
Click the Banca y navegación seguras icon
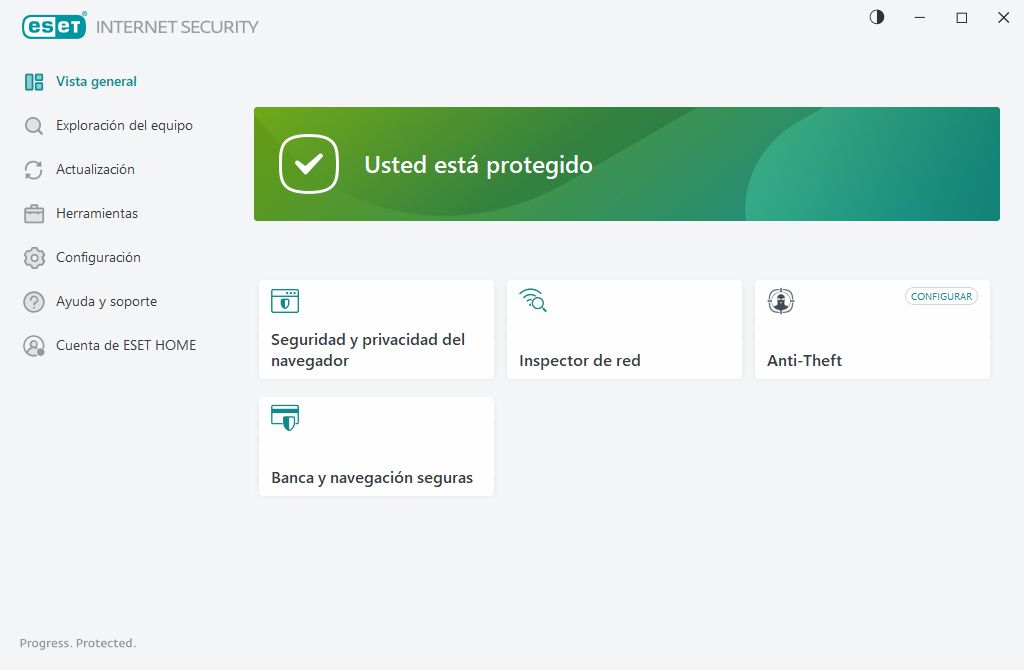coord(284,417)
